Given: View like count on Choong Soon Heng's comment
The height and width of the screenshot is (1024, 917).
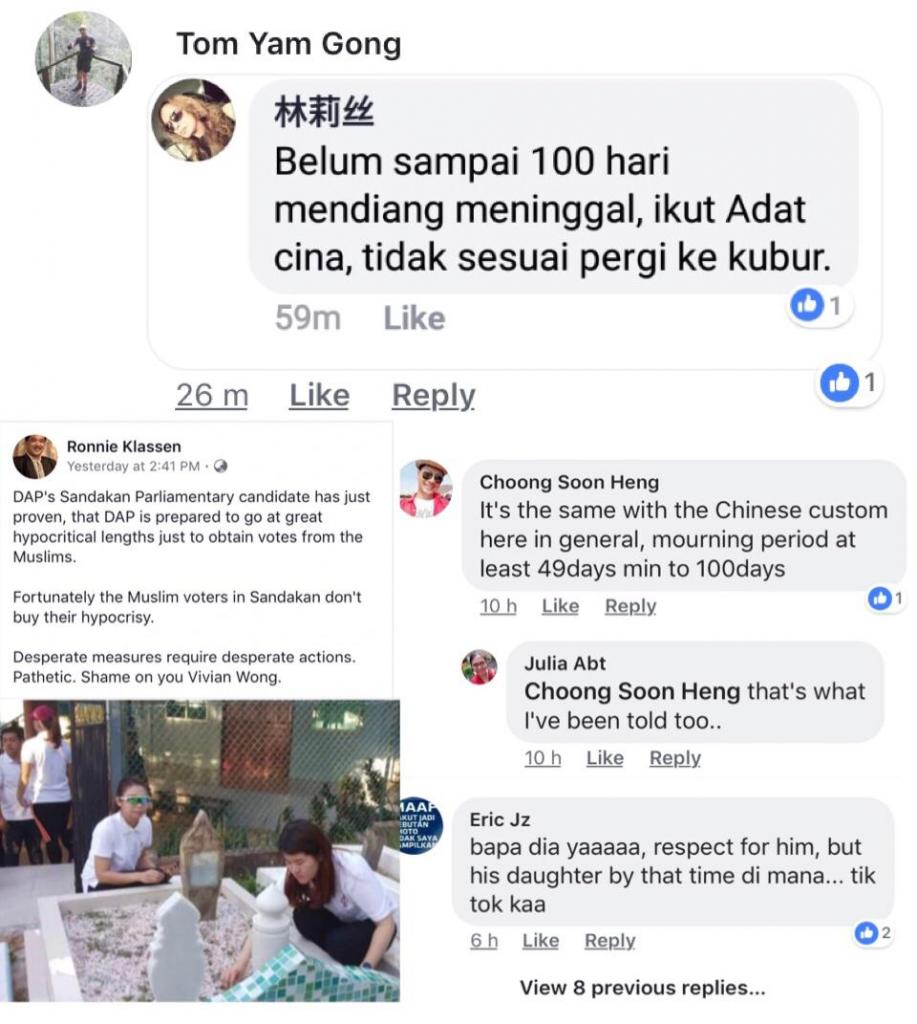Looking at the screenshot, I should (x=886, y=598).
